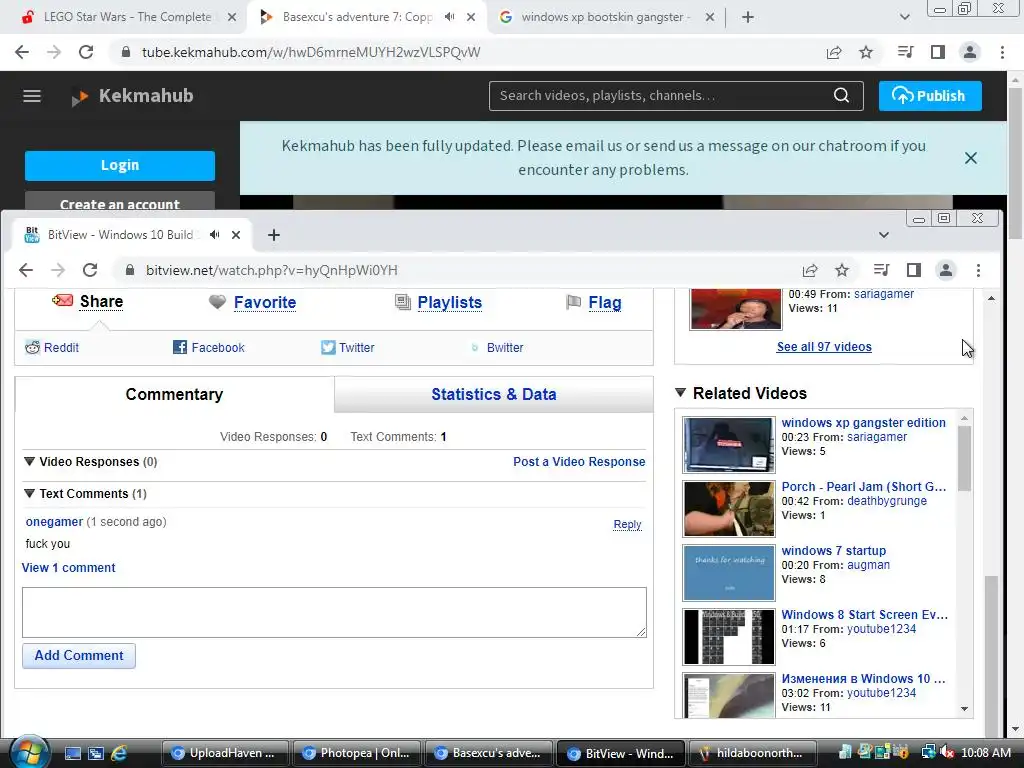Bookmark the Kekmahub page with star icon
The width and height of the screenshot is (1024, 768).
[866, 52]
